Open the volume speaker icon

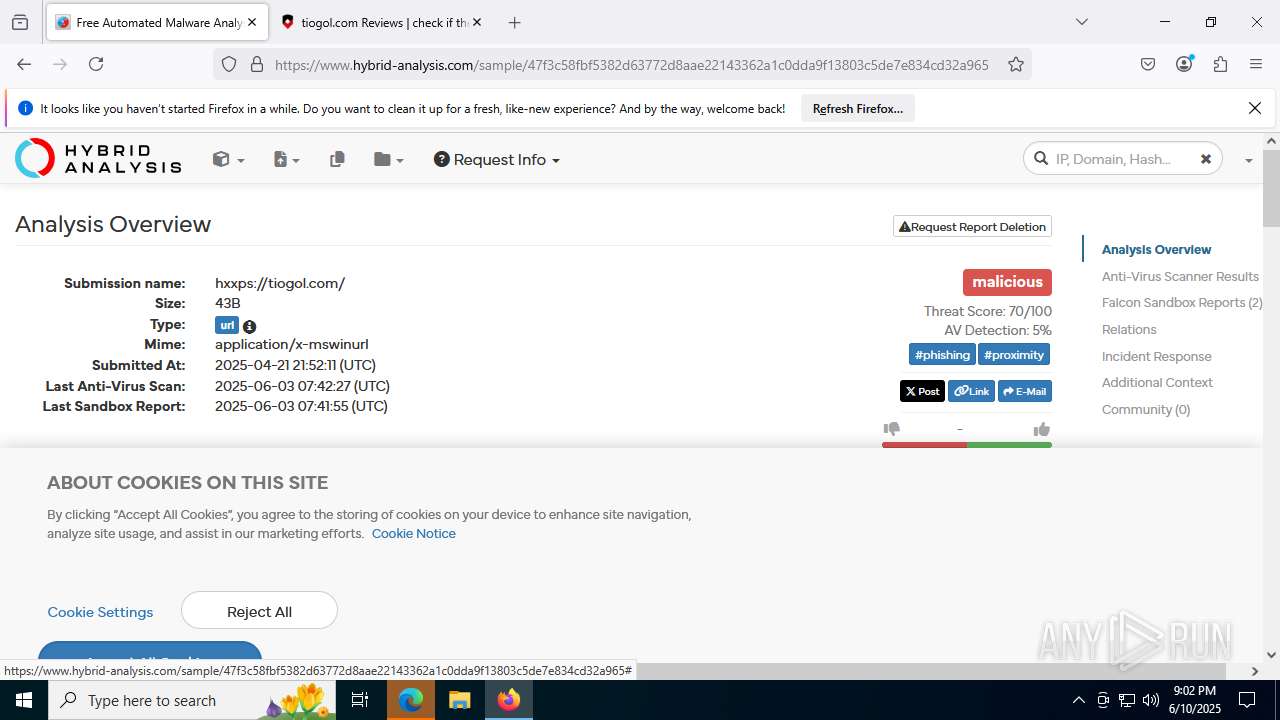(1151, 700)
